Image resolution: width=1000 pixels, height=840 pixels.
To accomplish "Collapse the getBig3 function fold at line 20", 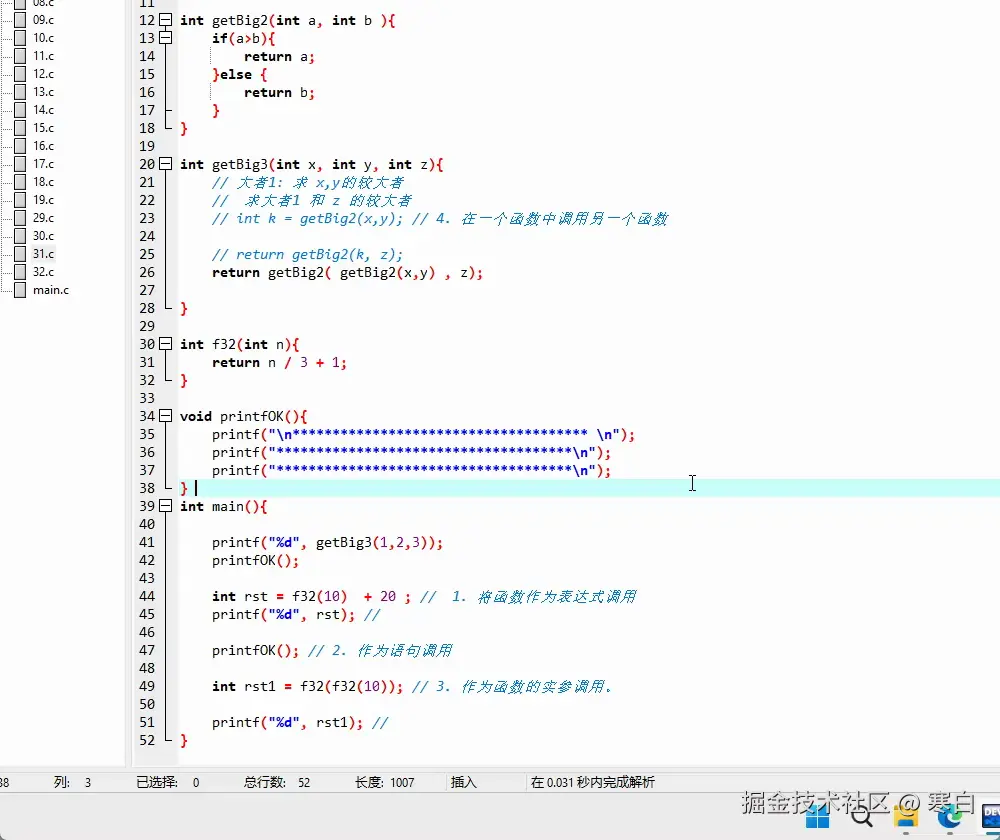I will (x=165, y=164).
